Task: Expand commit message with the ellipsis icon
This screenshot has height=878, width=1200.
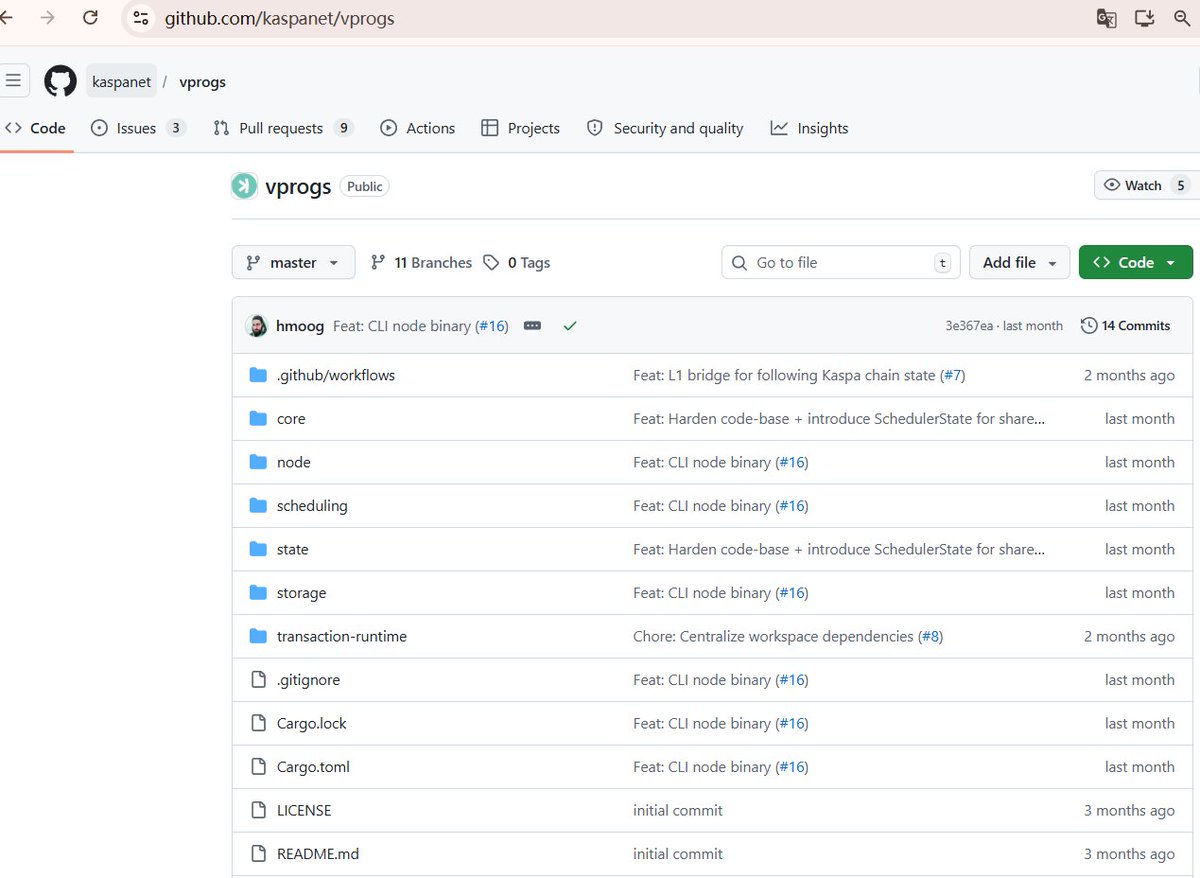Action: [x=532, y=326]
